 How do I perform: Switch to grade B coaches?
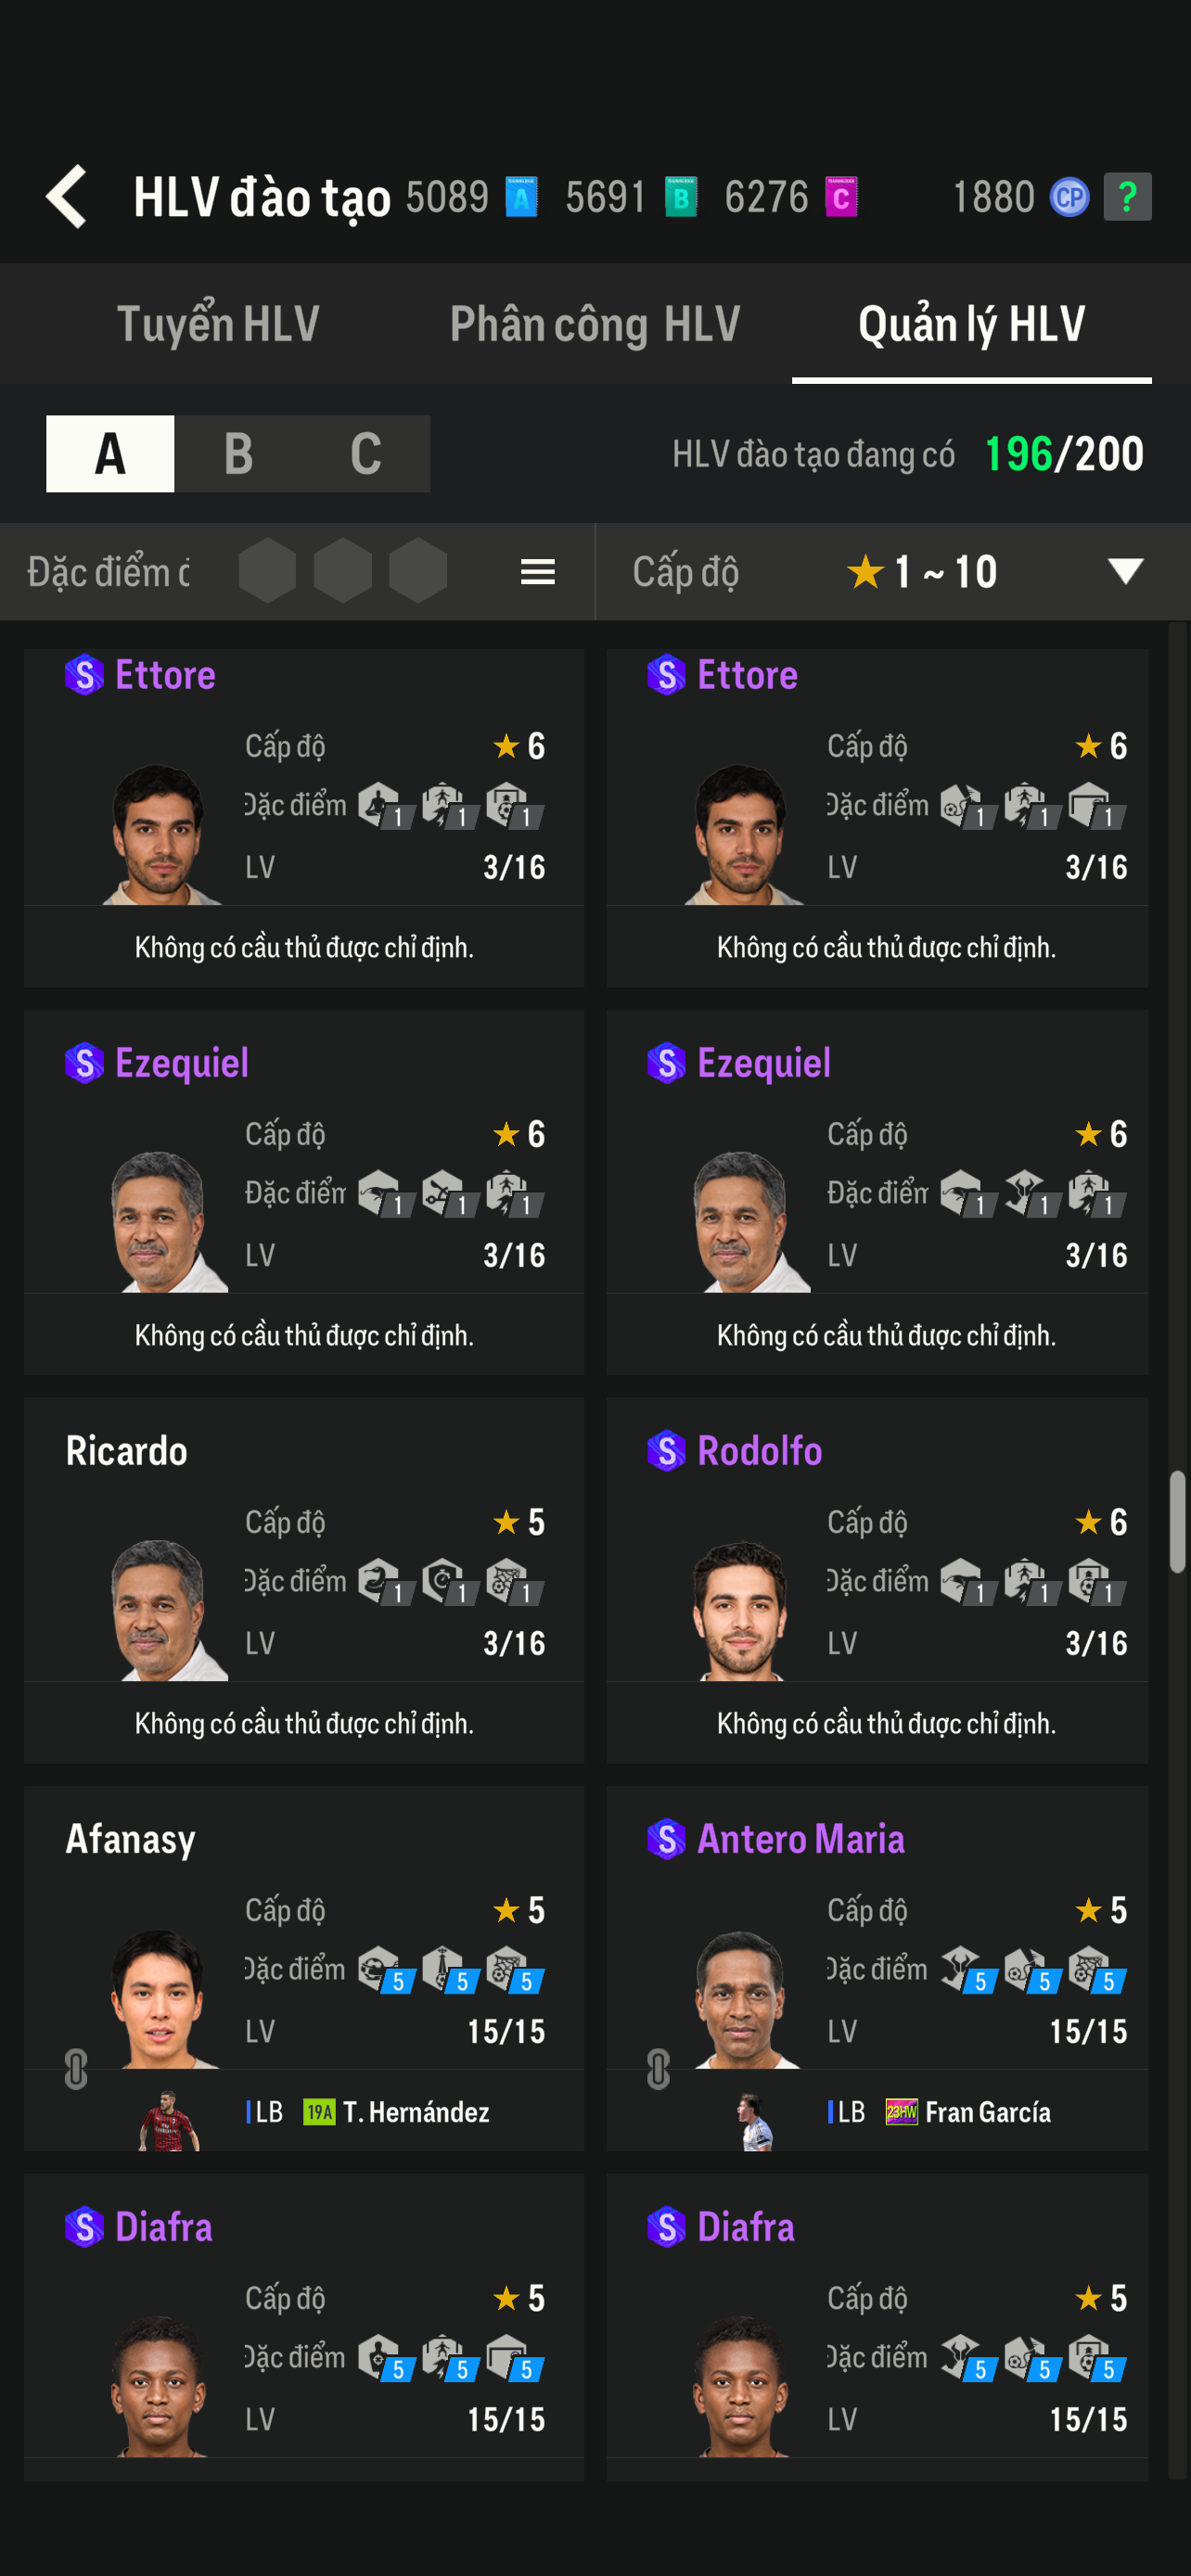pos(238,454)
